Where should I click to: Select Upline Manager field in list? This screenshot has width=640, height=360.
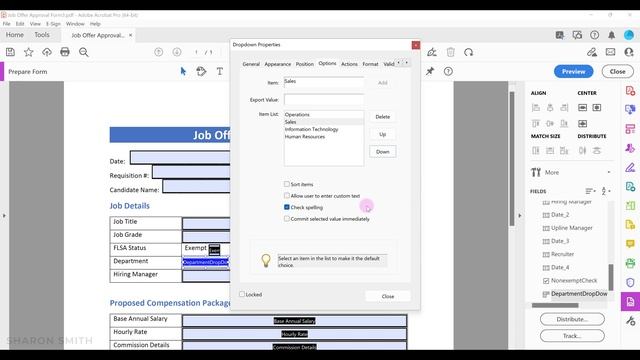tap(571, 228)
